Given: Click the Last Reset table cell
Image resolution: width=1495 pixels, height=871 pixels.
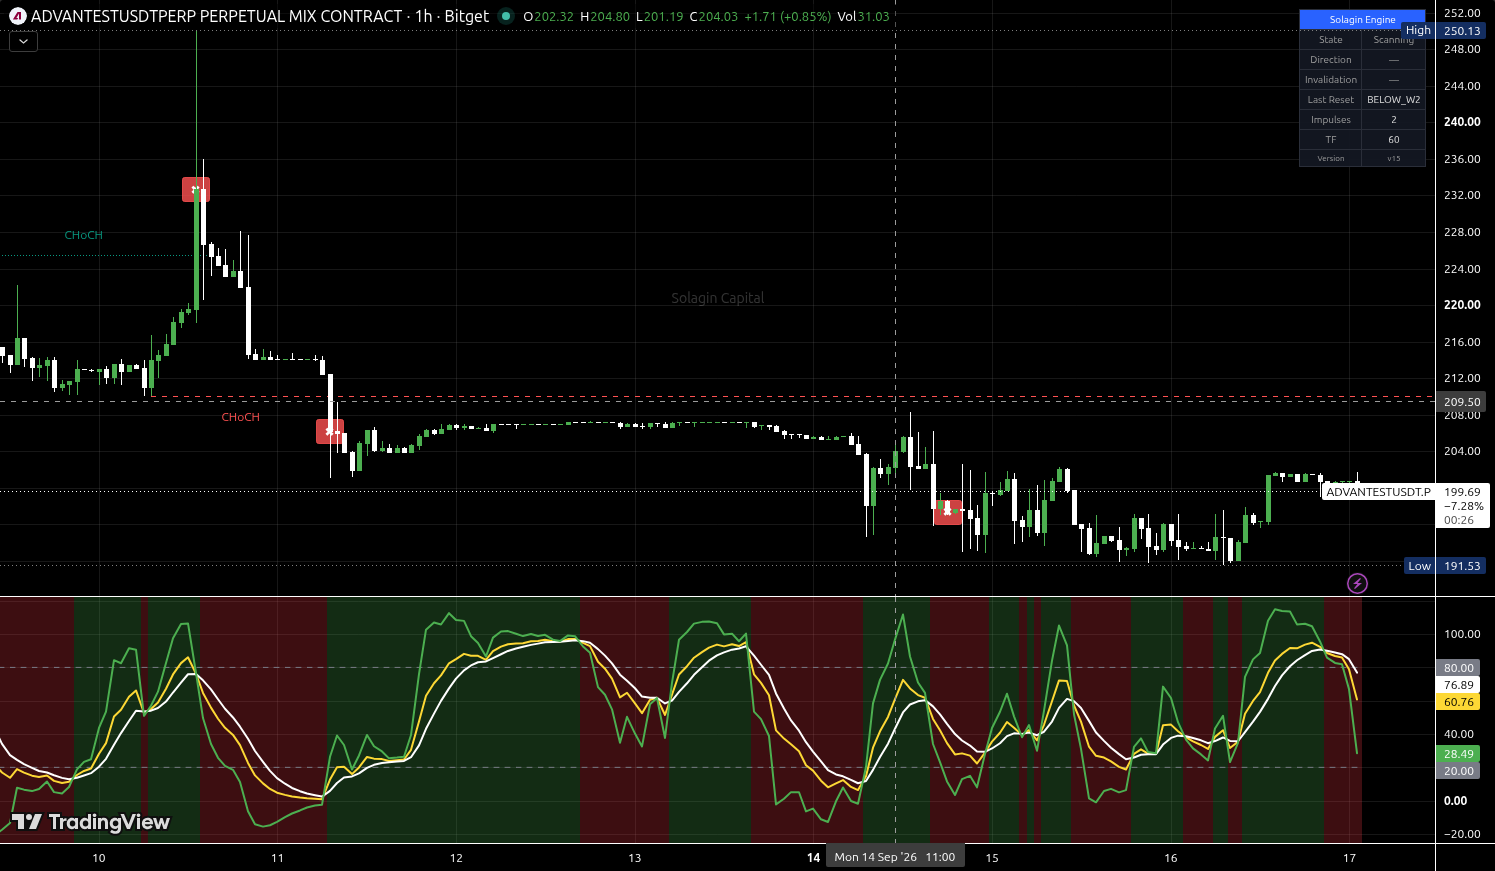Looking at the screenshot, I should tap(1331, 100).
